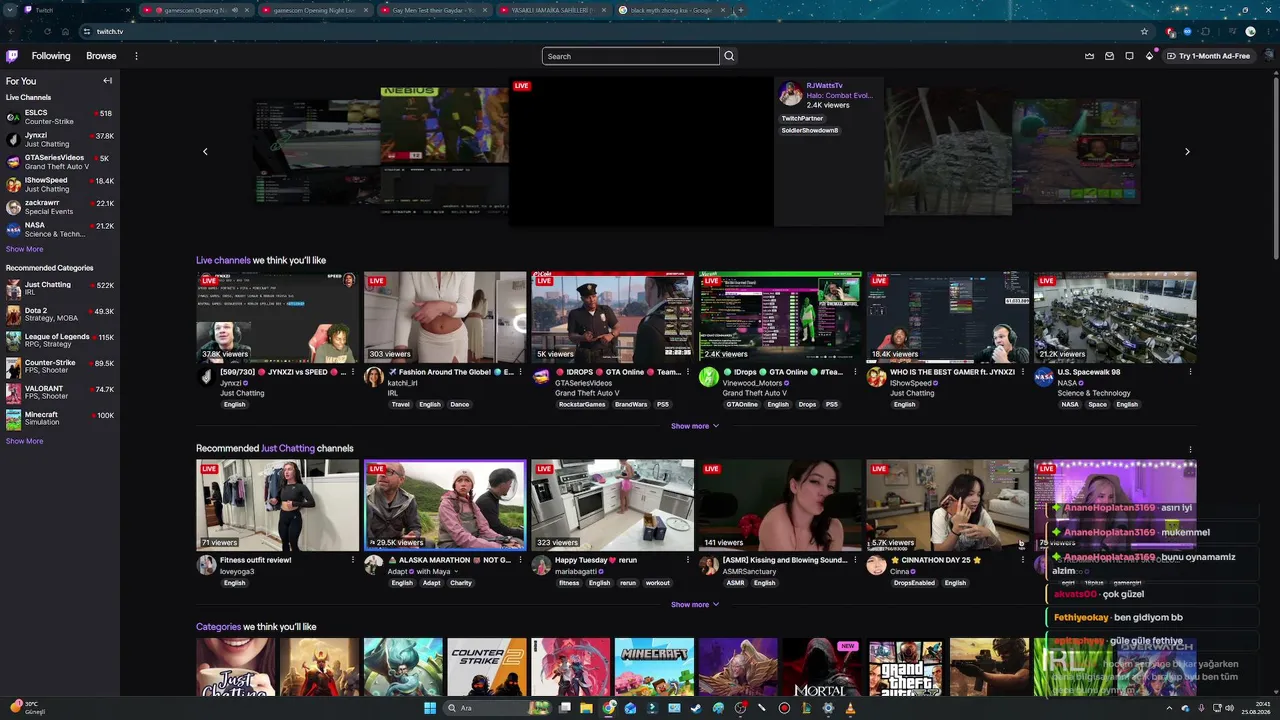
Task: Open options for U.S. Spacewalk 98 stream
Action: pos(1190,372)
